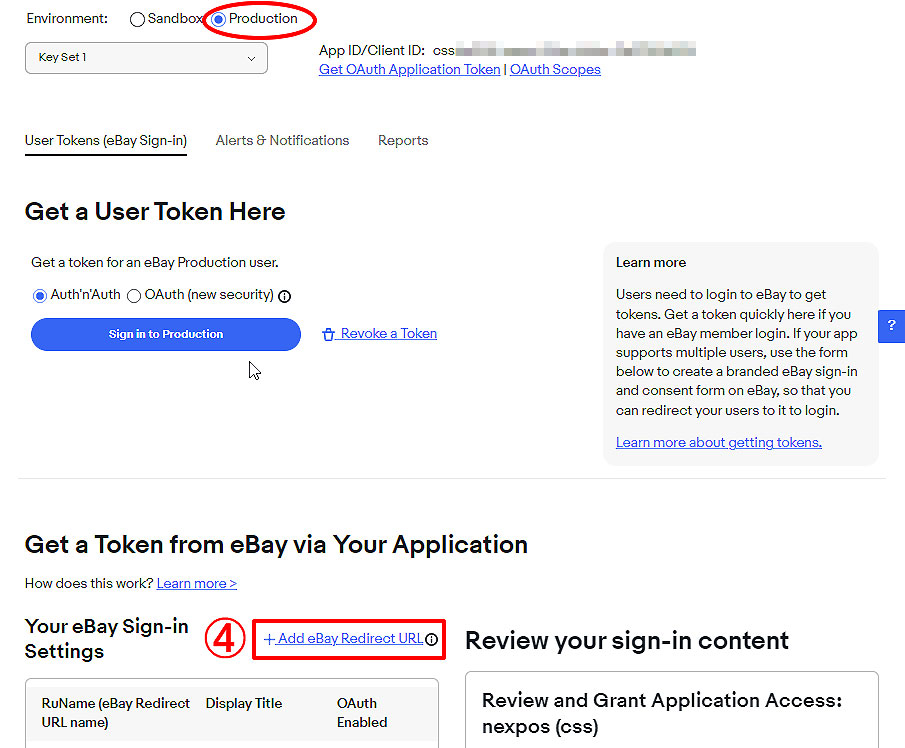Click the OAuth Enabled column header

pyautogui.click(x=362, y=712)
